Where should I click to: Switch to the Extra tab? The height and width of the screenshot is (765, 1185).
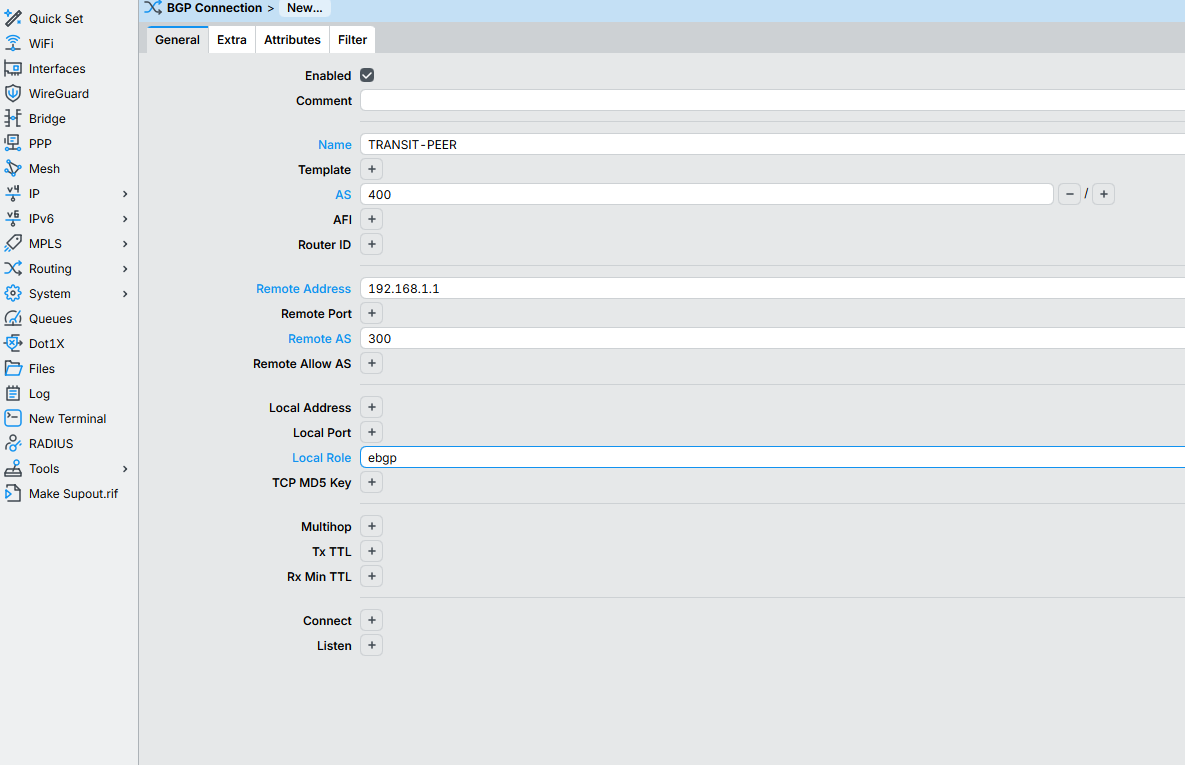pyautogui.click(x=231, y=39)
